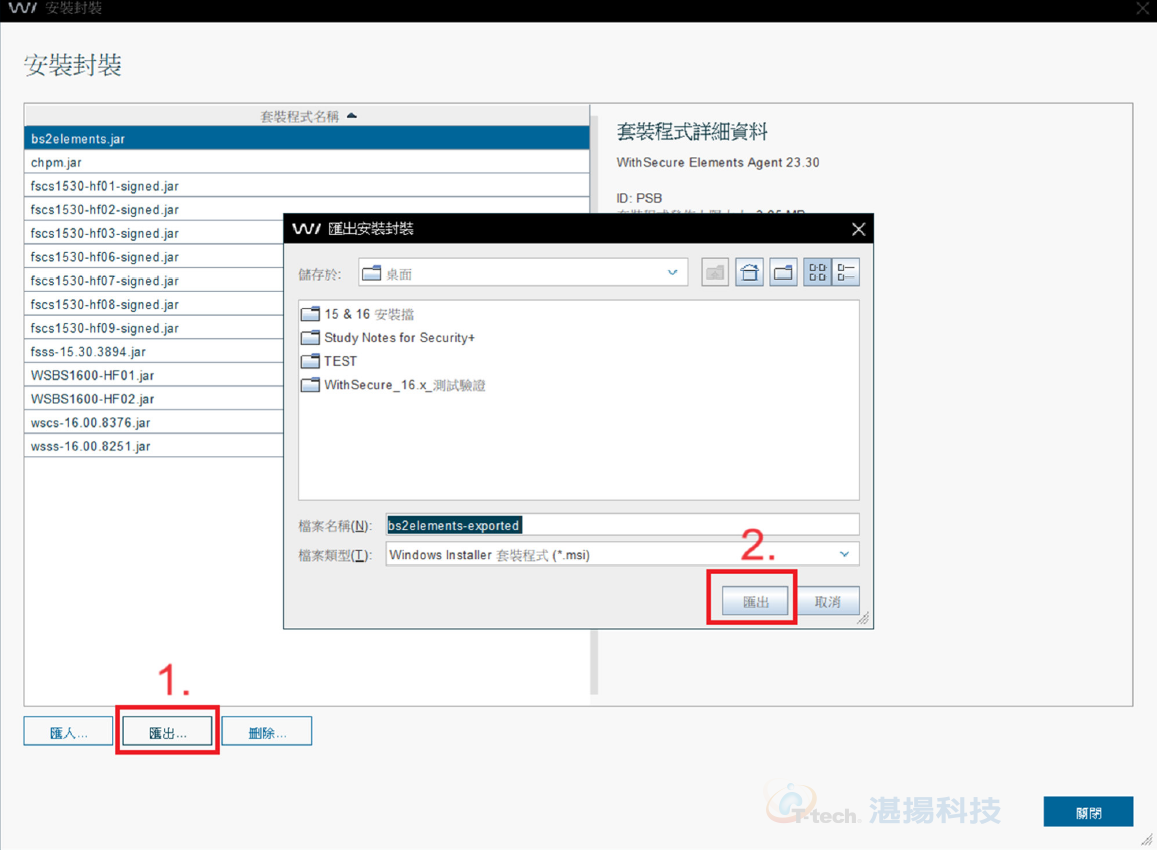Close the 匯出安裝封裝 dialog
The image size is (1157, 850).
(858, 229)
